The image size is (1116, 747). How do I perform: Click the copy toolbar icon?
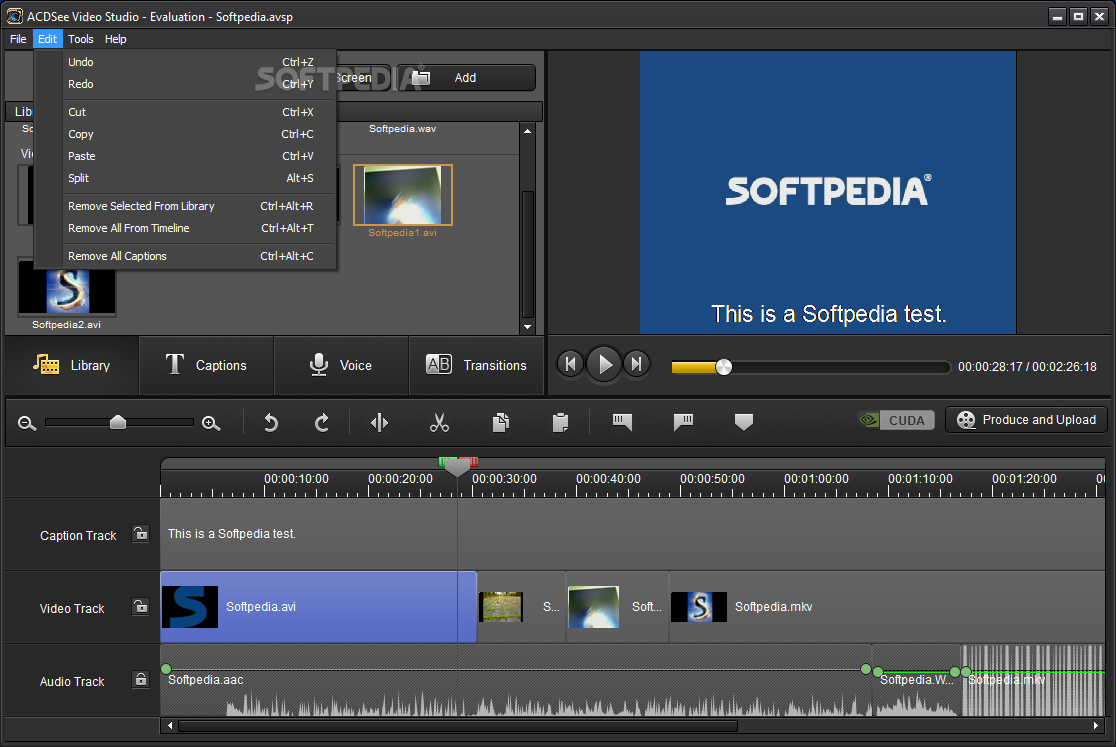(500, 423)
